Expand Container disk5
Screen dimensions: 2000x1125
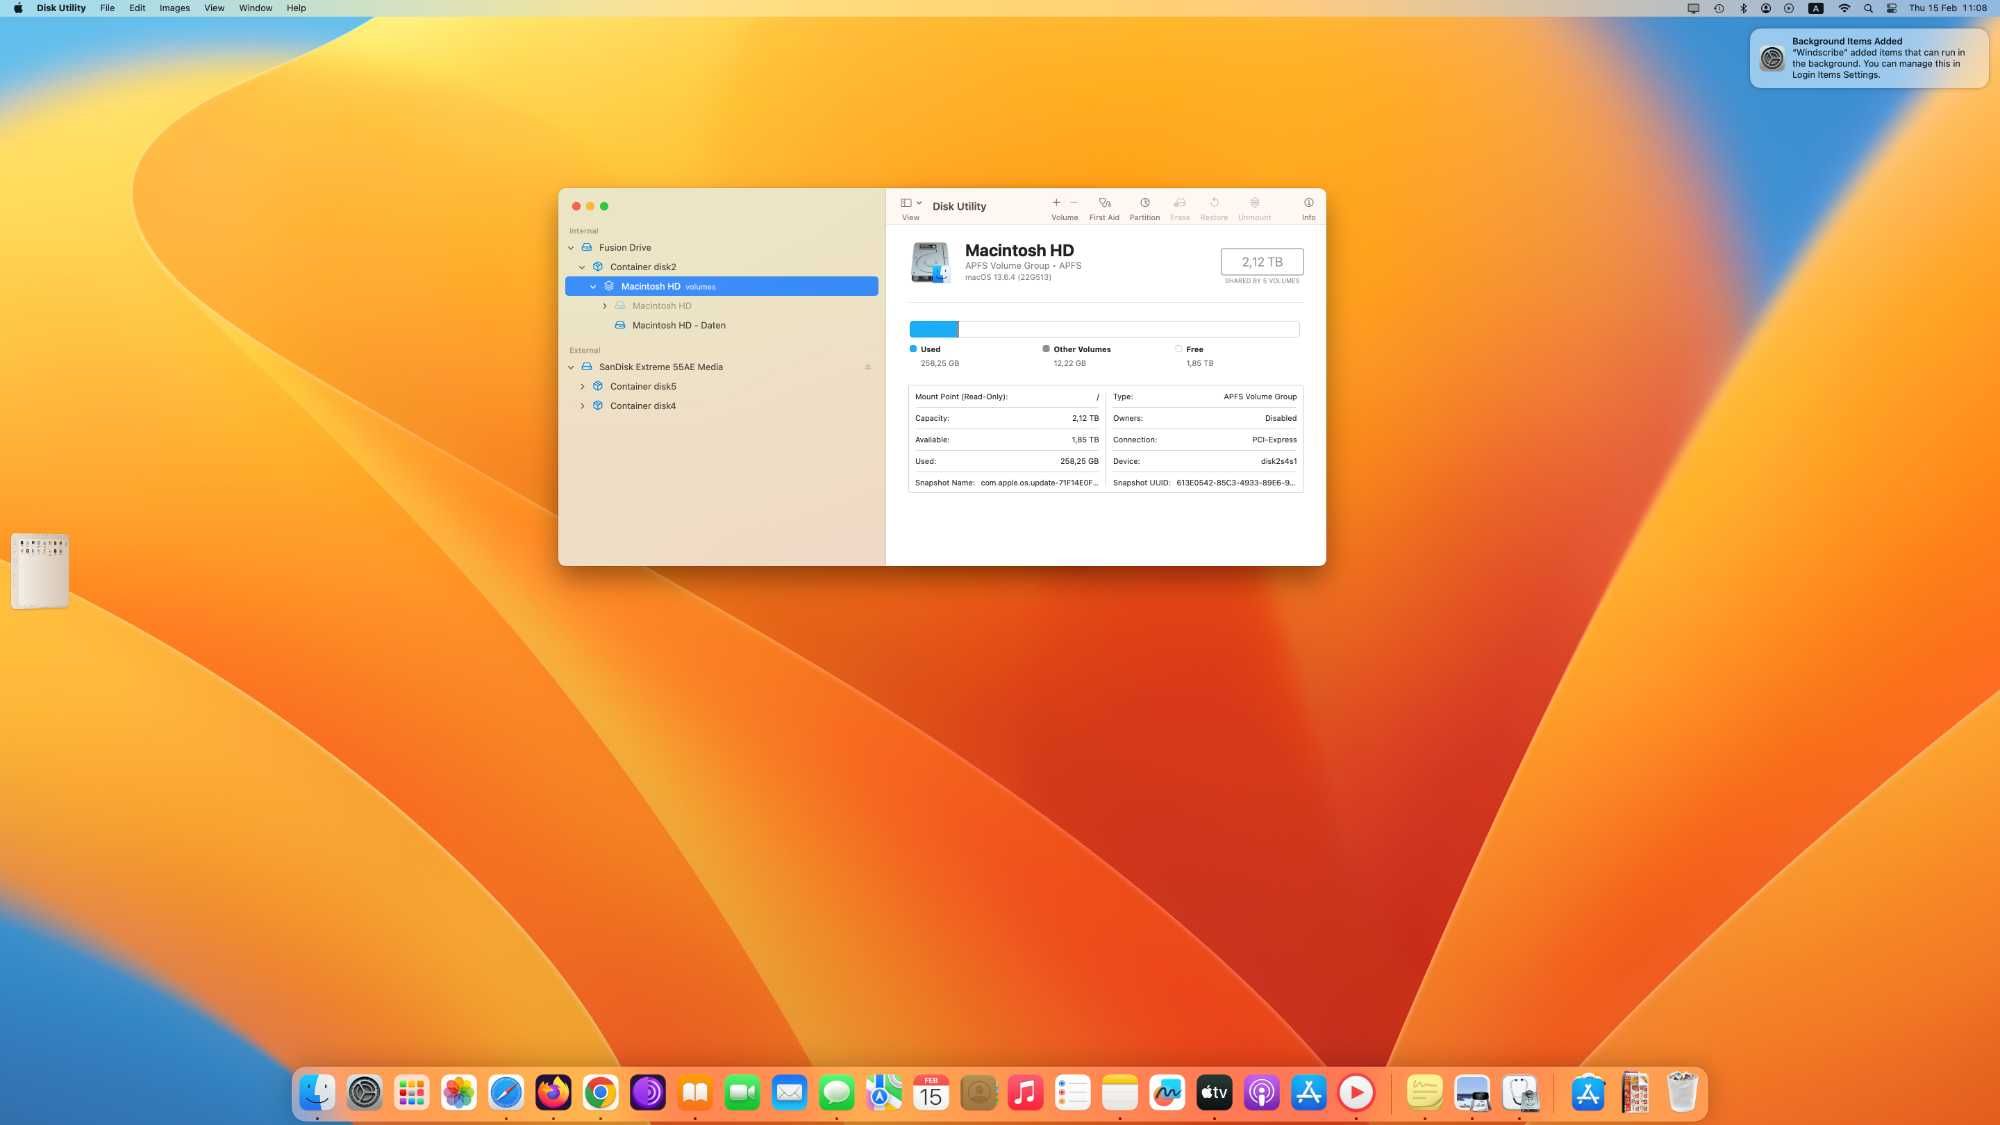coord(582,387)
